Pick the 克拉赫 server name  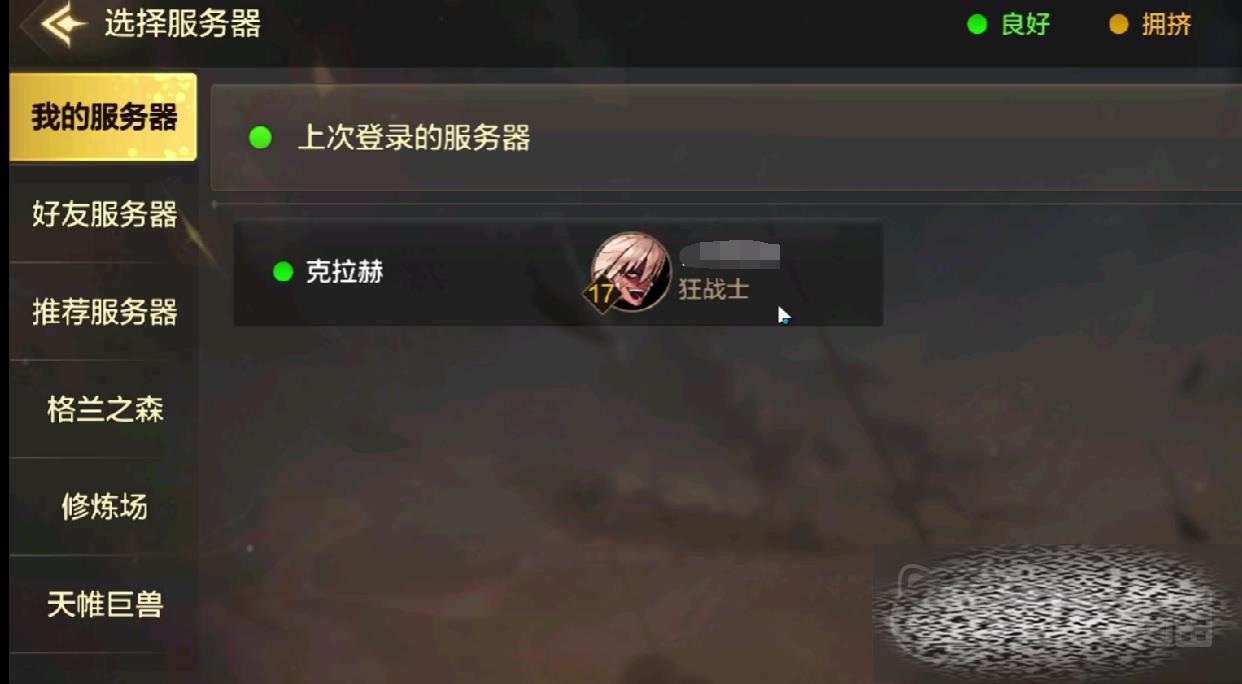coord(344,272)
